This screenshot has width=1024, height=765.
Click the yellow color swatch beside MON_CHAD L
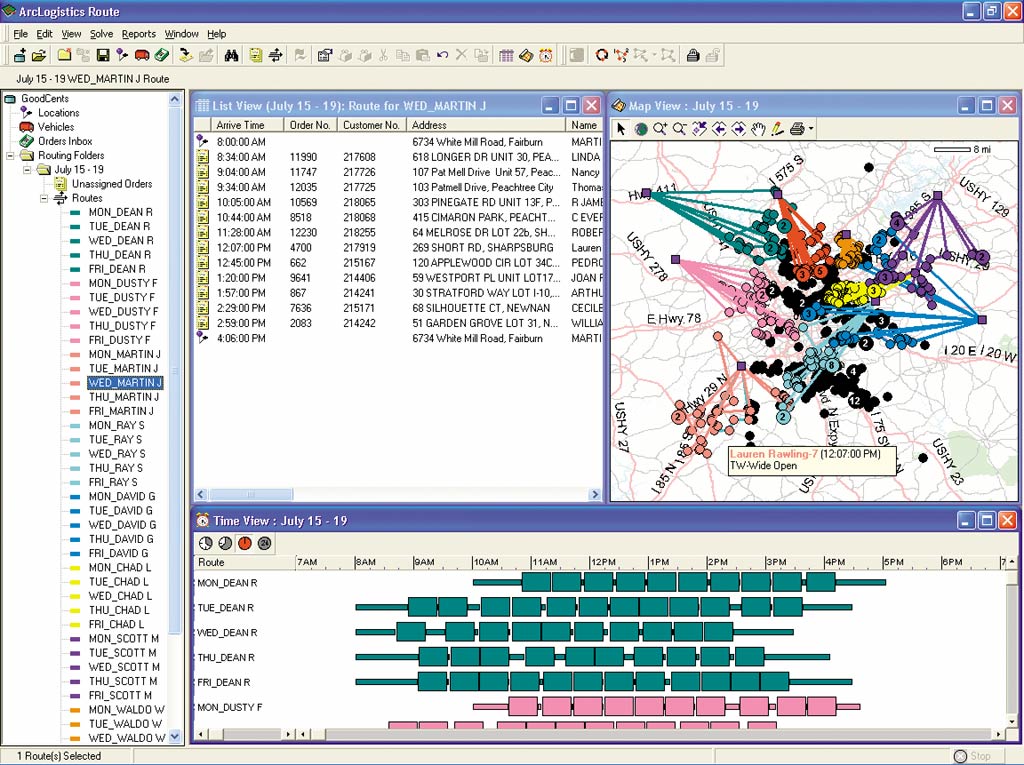click(75, 568)
